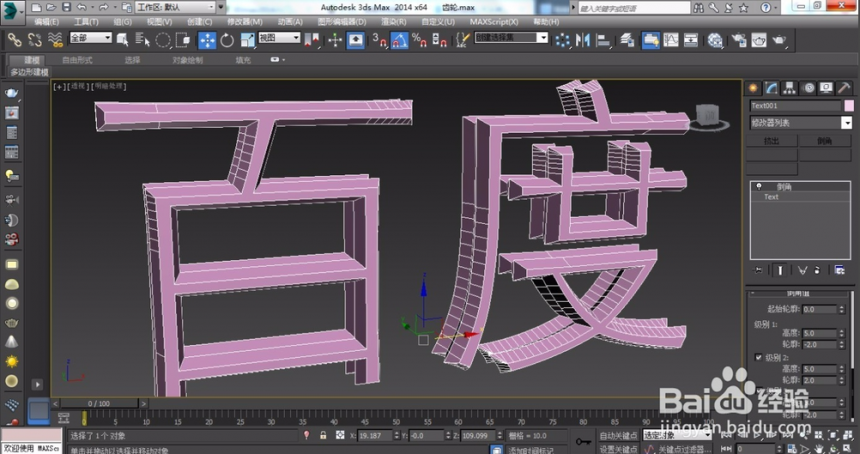The height and width of the screenshot is (454, 860).
Task: Toggle the 3D Snaps button
Action: pos(379,40)
